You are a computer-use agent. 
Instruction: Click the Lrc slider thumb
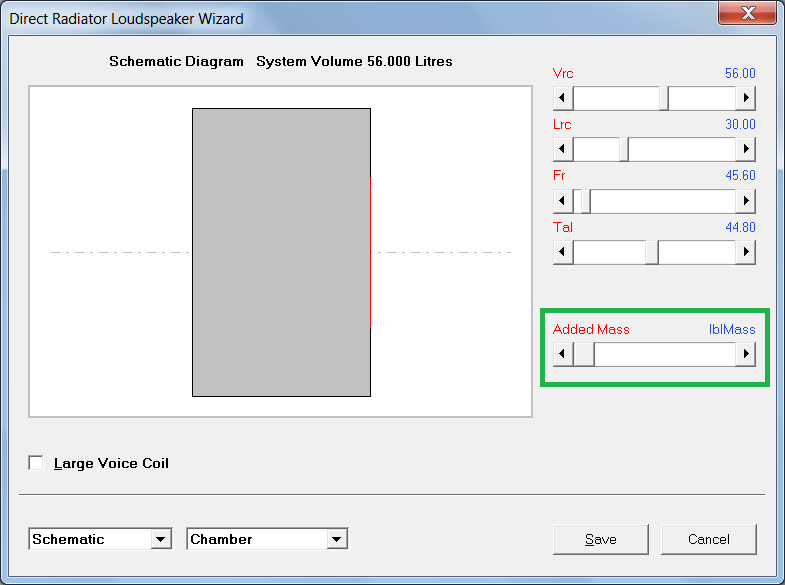(624, 149)
